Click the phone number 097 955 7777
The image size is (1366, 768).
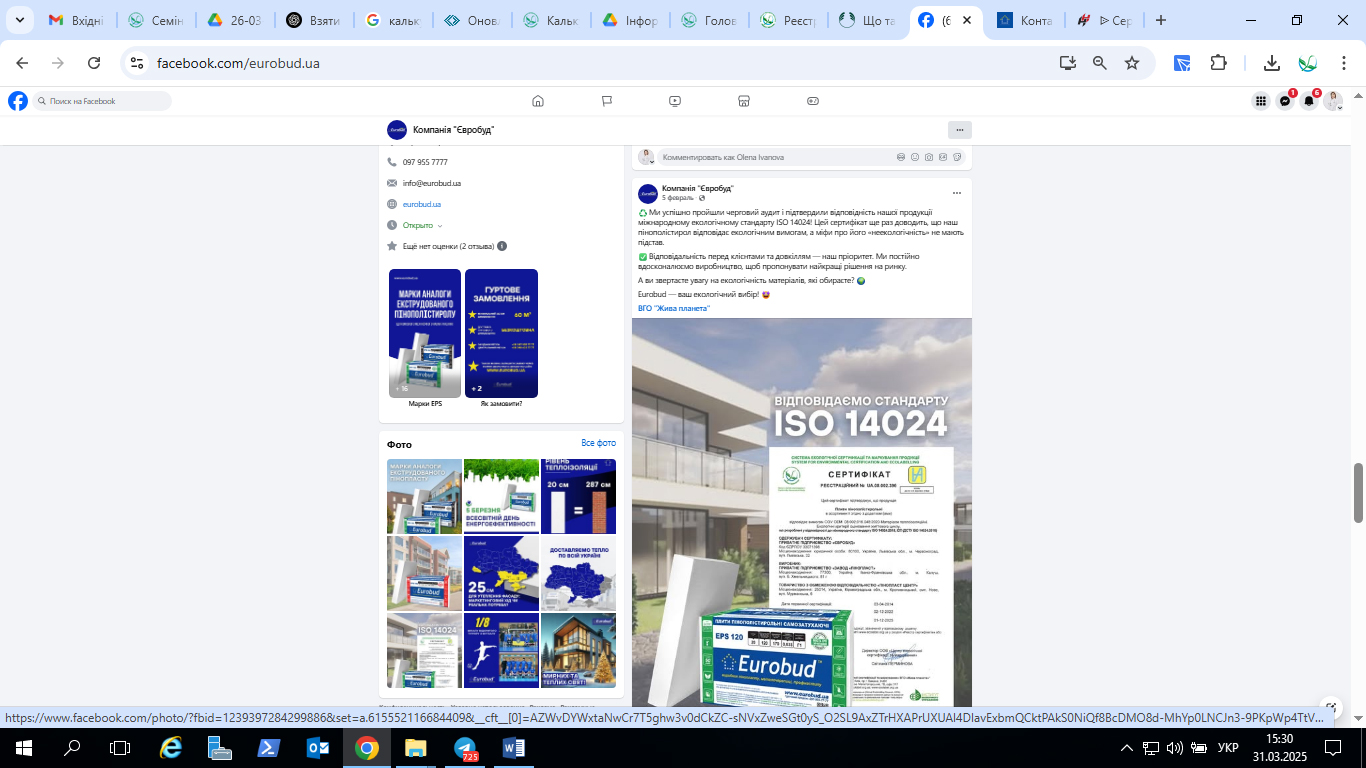coord(425,162)
